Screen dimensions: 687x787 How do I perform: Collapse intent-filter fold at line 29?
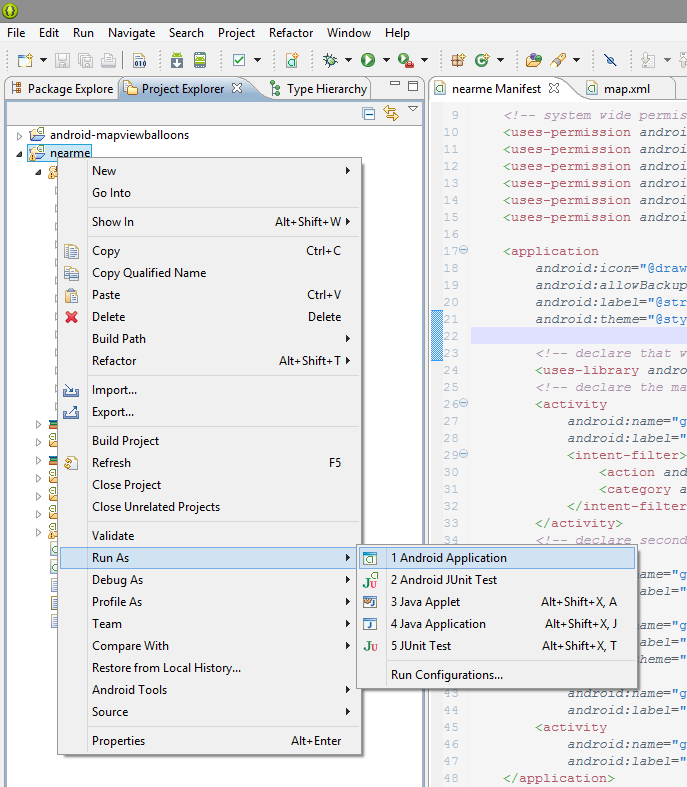pyautogui.click(x=464, y=454)
